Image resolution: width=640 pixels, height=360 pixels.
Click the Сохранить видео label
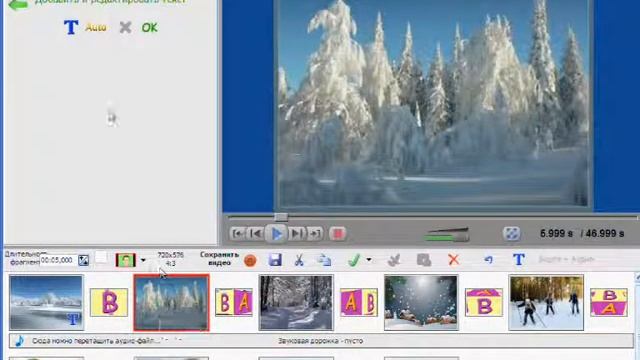pos(219,259)
